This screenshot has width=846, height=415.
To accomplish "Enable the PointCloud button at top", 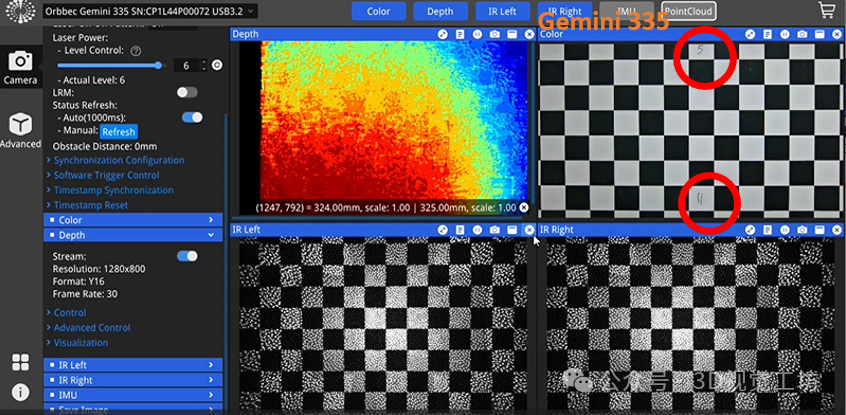I will 689,11.
